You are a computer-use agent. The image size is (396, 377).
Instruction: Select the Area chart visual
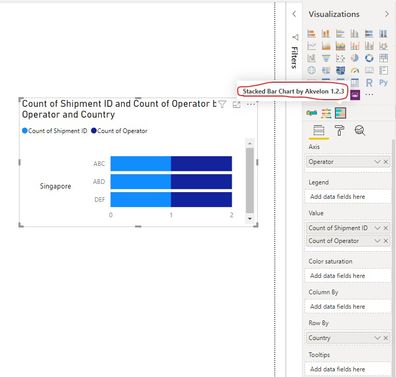point(326,46)
